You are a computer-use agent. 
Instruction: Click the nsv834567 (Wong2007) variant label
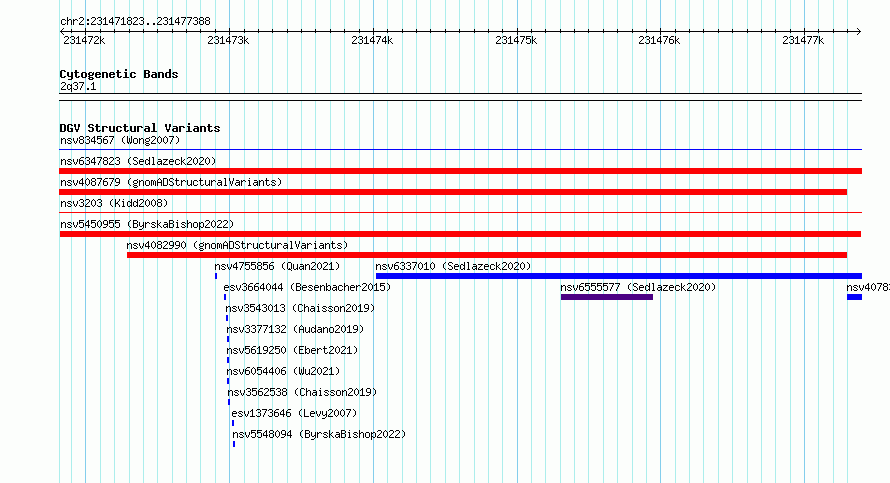[x=120, y=140]
